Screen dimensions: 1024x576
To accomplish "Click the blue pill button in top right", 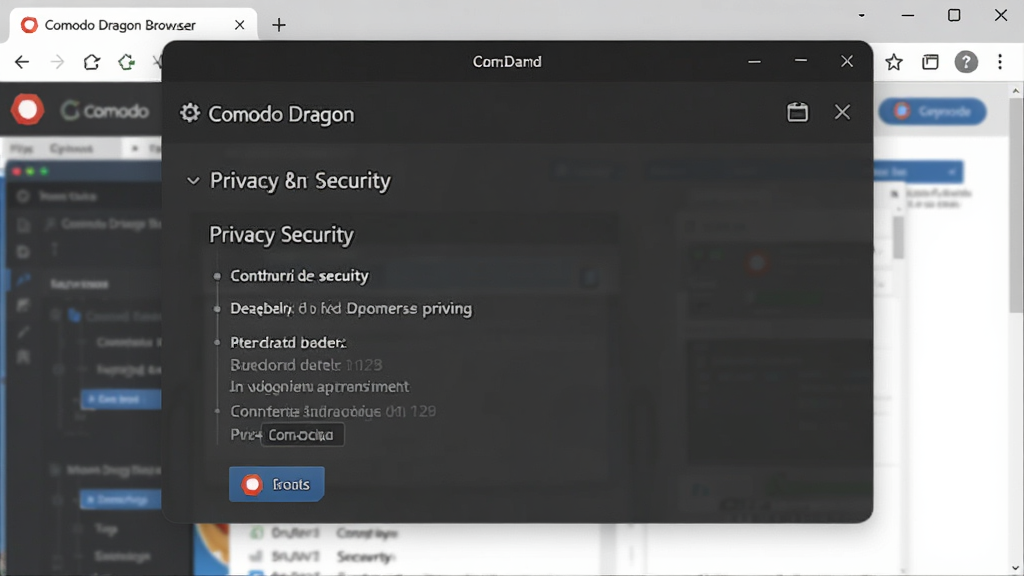I will pos(932,112).
